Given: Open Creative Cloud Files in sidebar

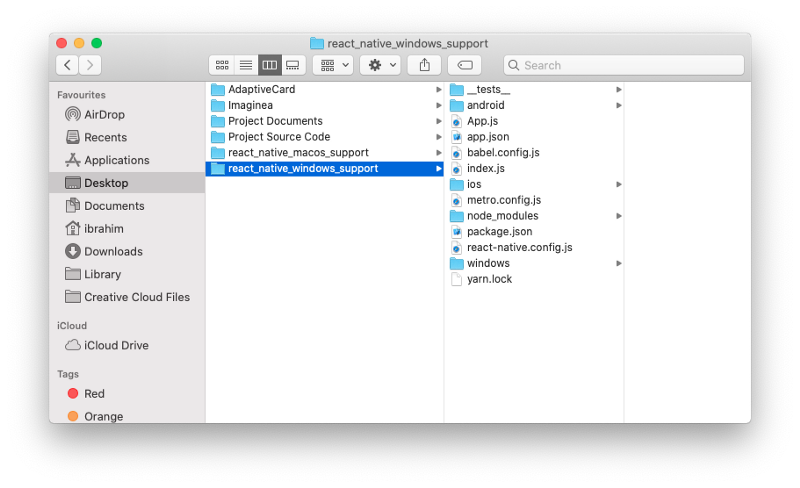Looking at the screenshot, I should tap(127, 297).
